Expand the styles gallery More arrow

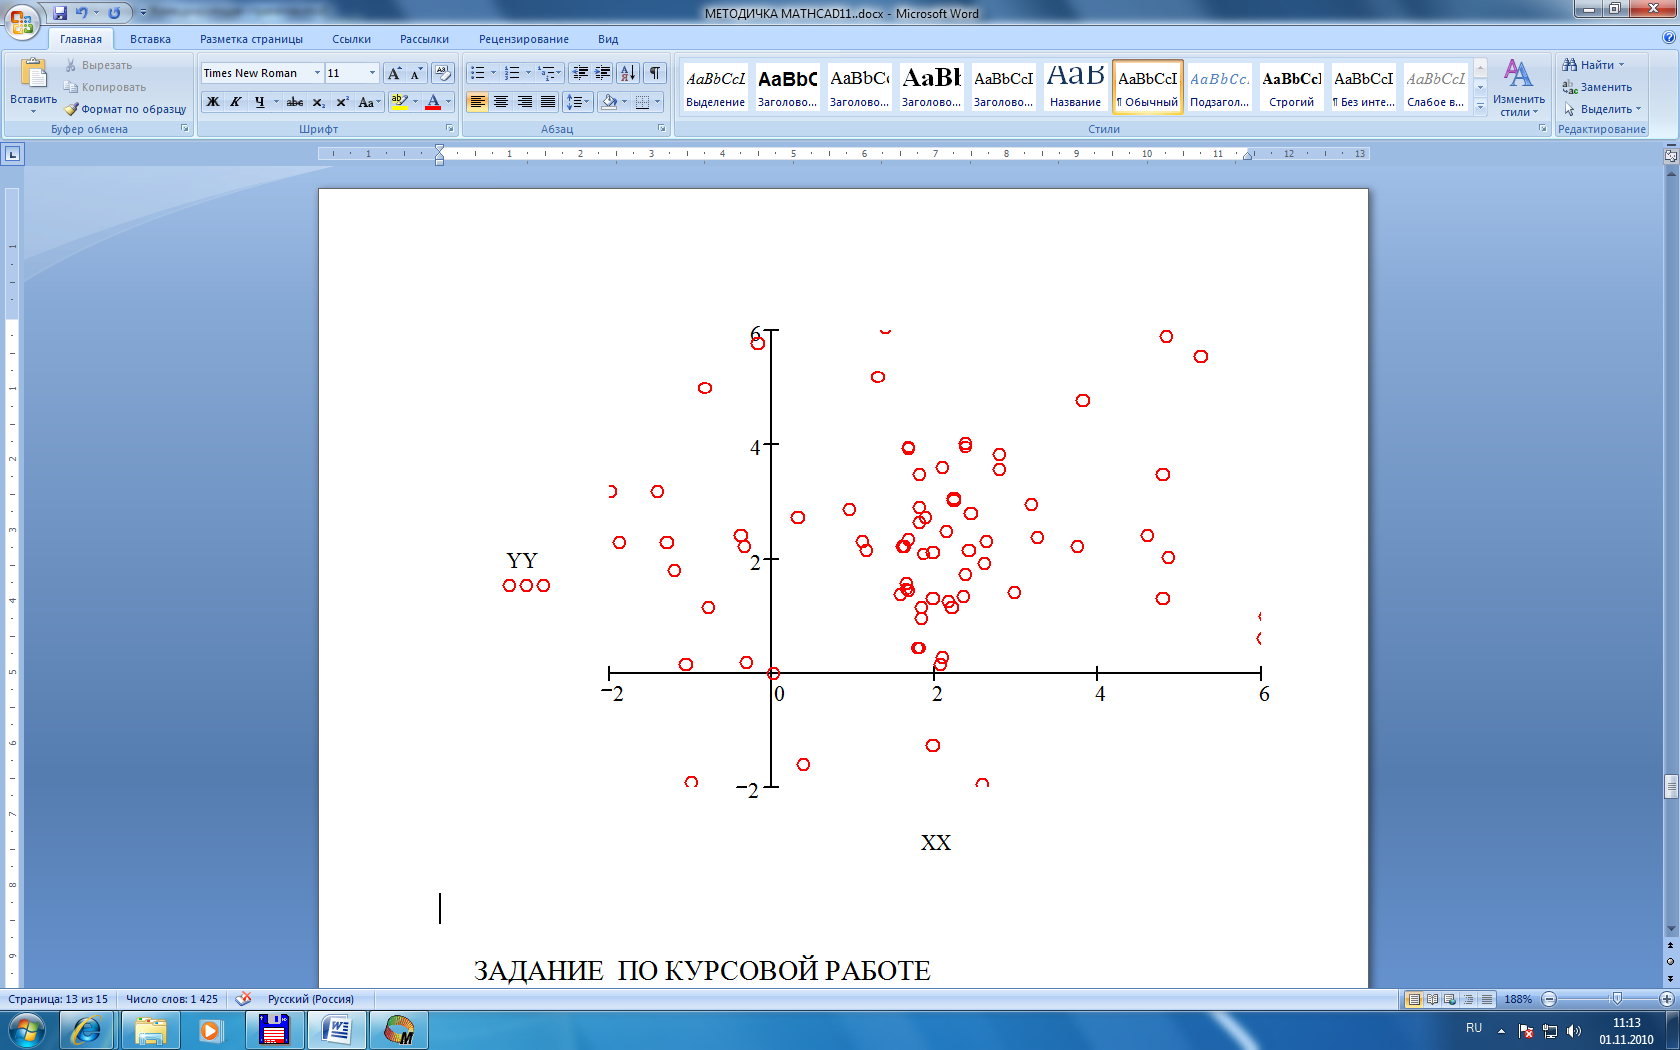(1481, 106)
